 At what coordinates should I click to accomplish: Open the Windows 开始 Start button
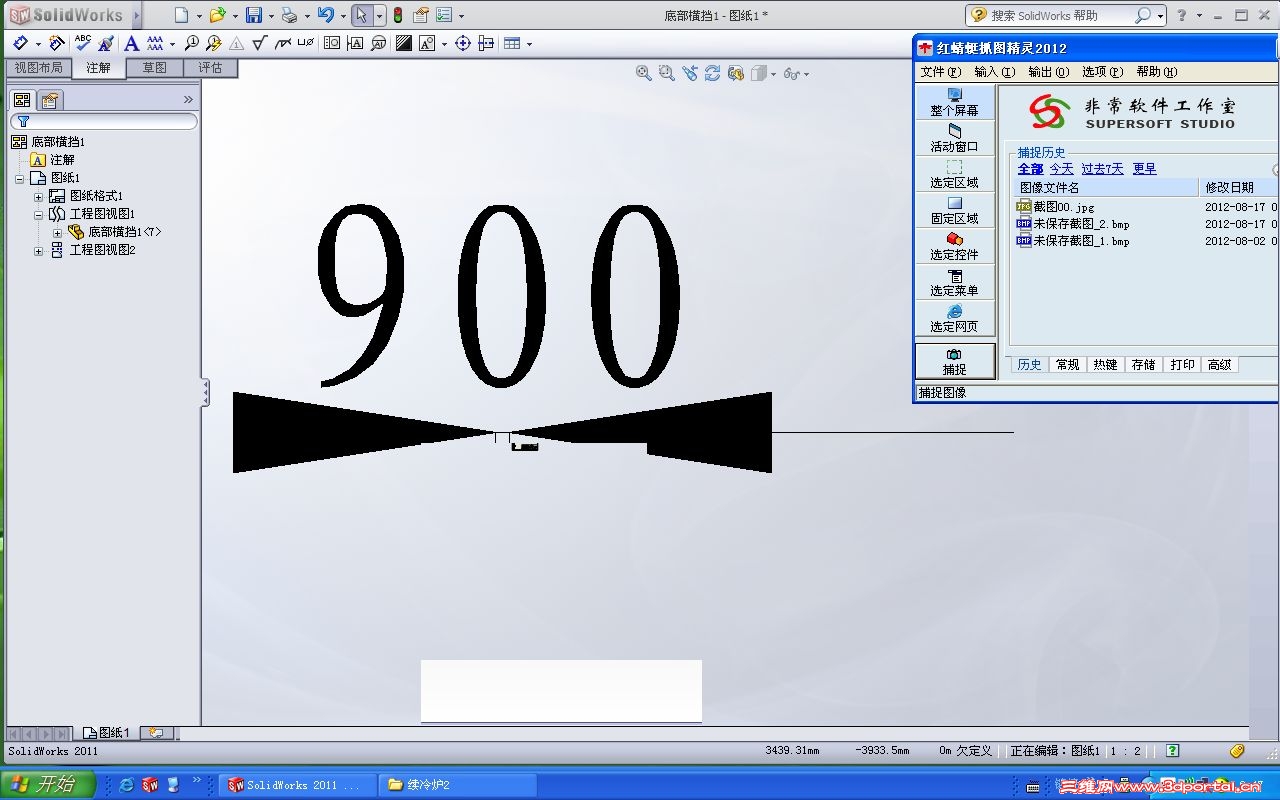47,785
